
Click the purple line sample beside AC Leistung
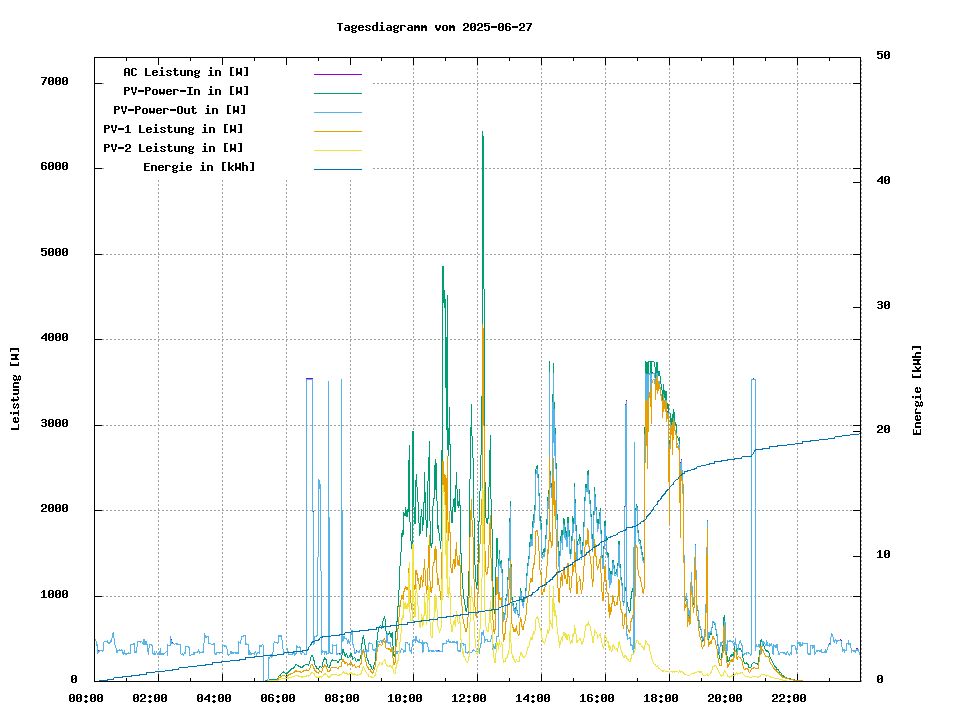pos(337,73)
